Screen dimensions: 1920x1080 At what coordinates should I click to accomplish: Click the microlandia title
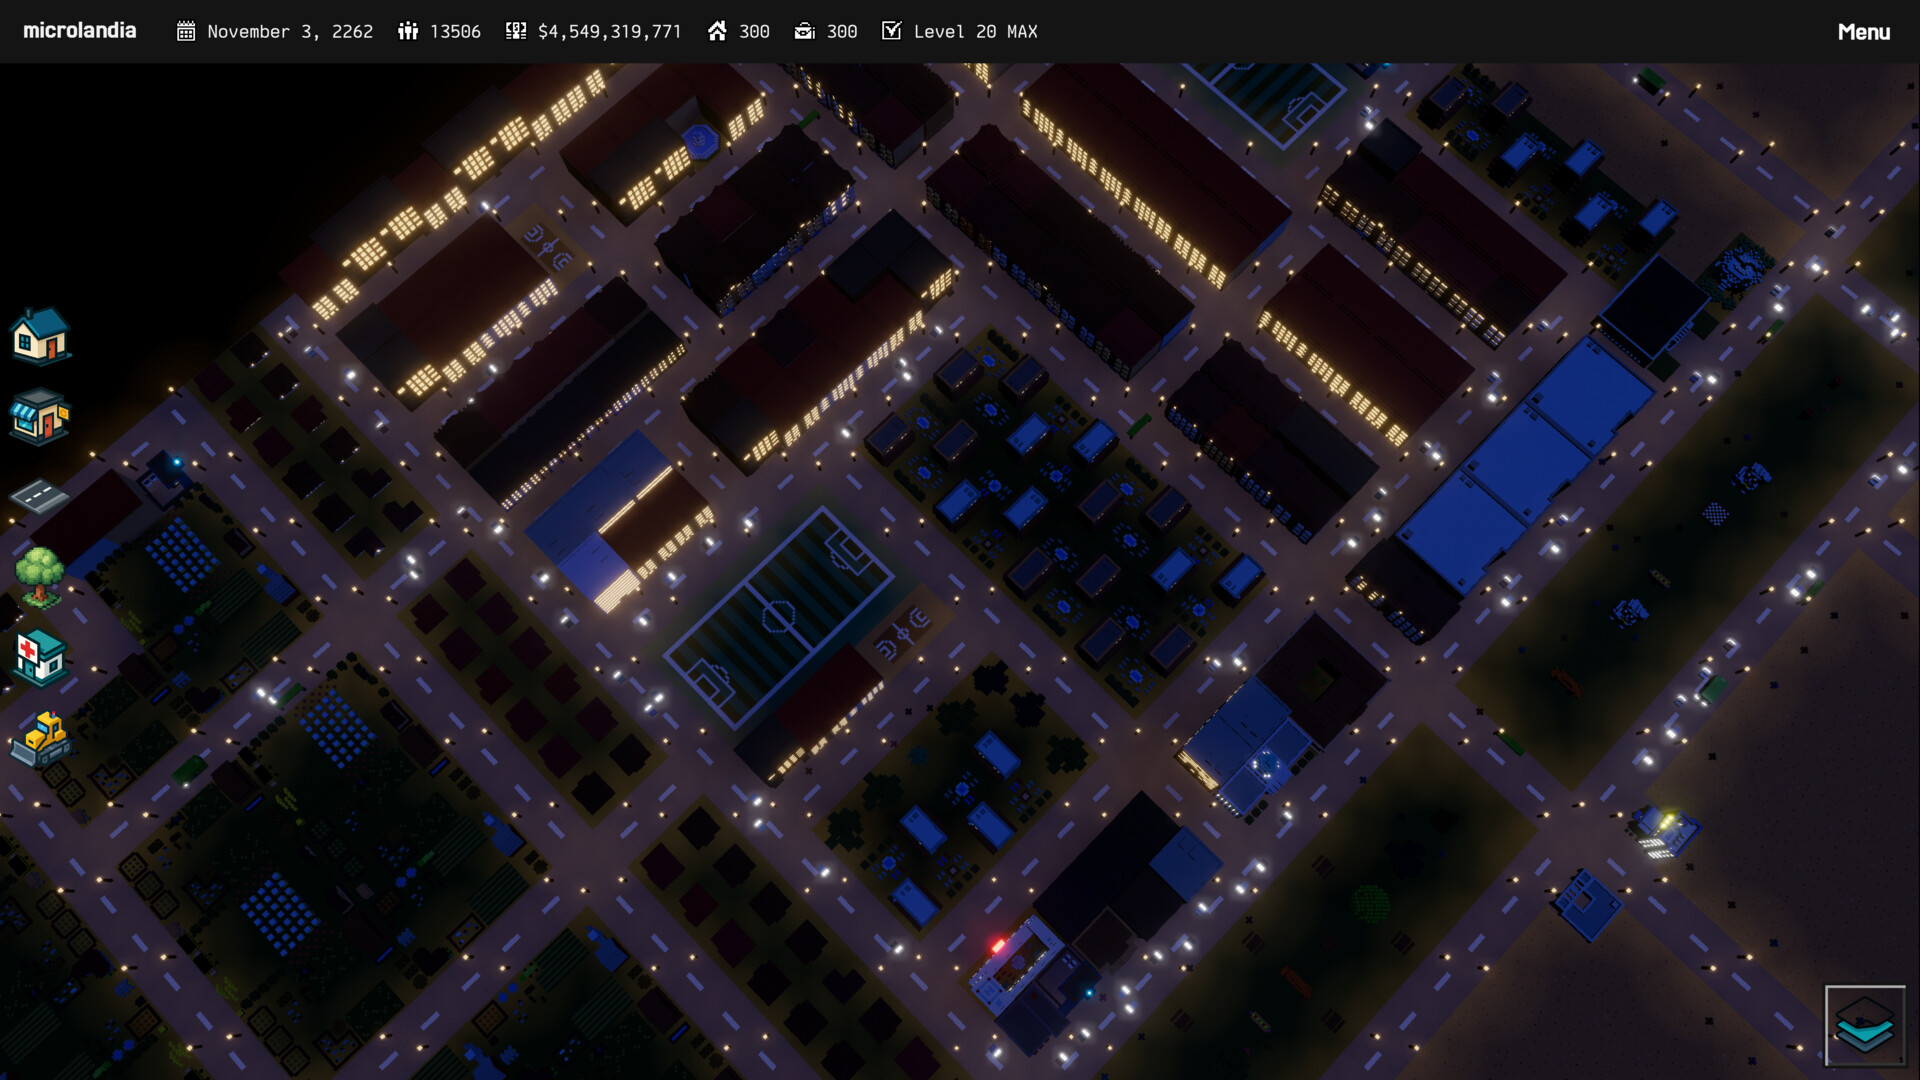coord(80,30)
